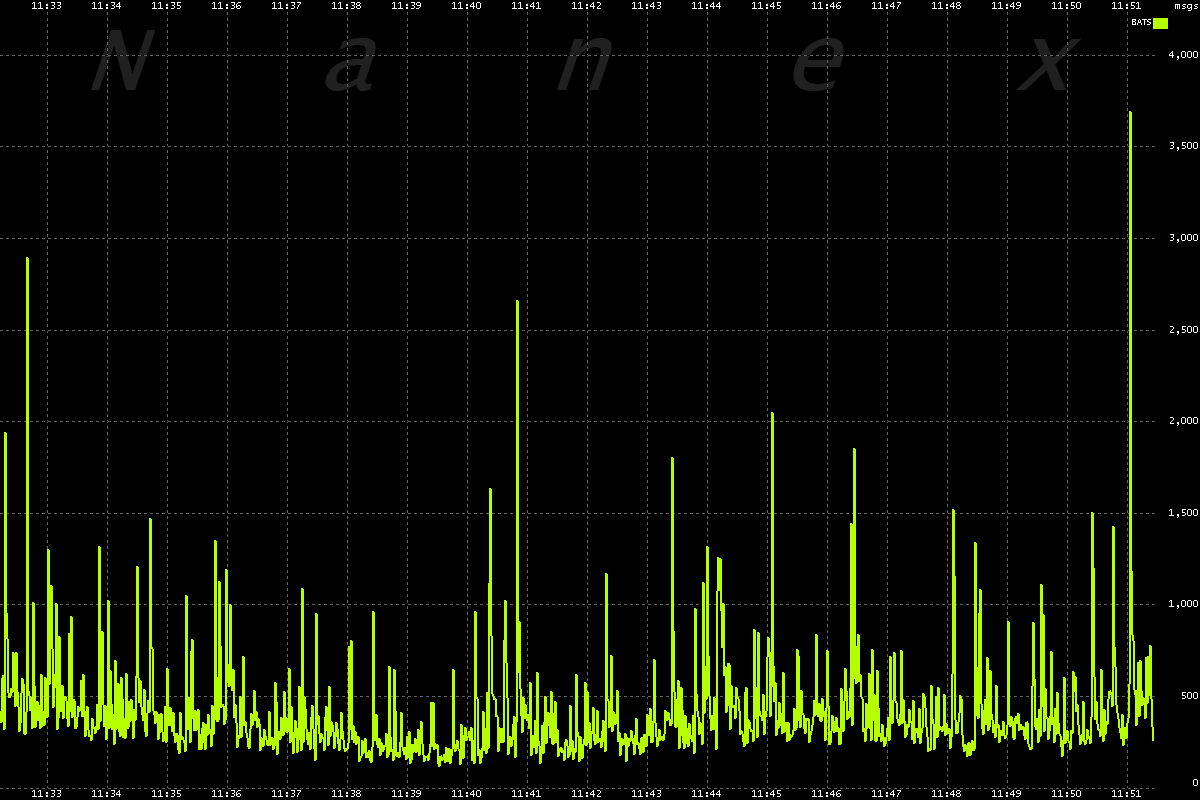
Task: Select the 500 y-axis value
Action: click(1187, 695)
